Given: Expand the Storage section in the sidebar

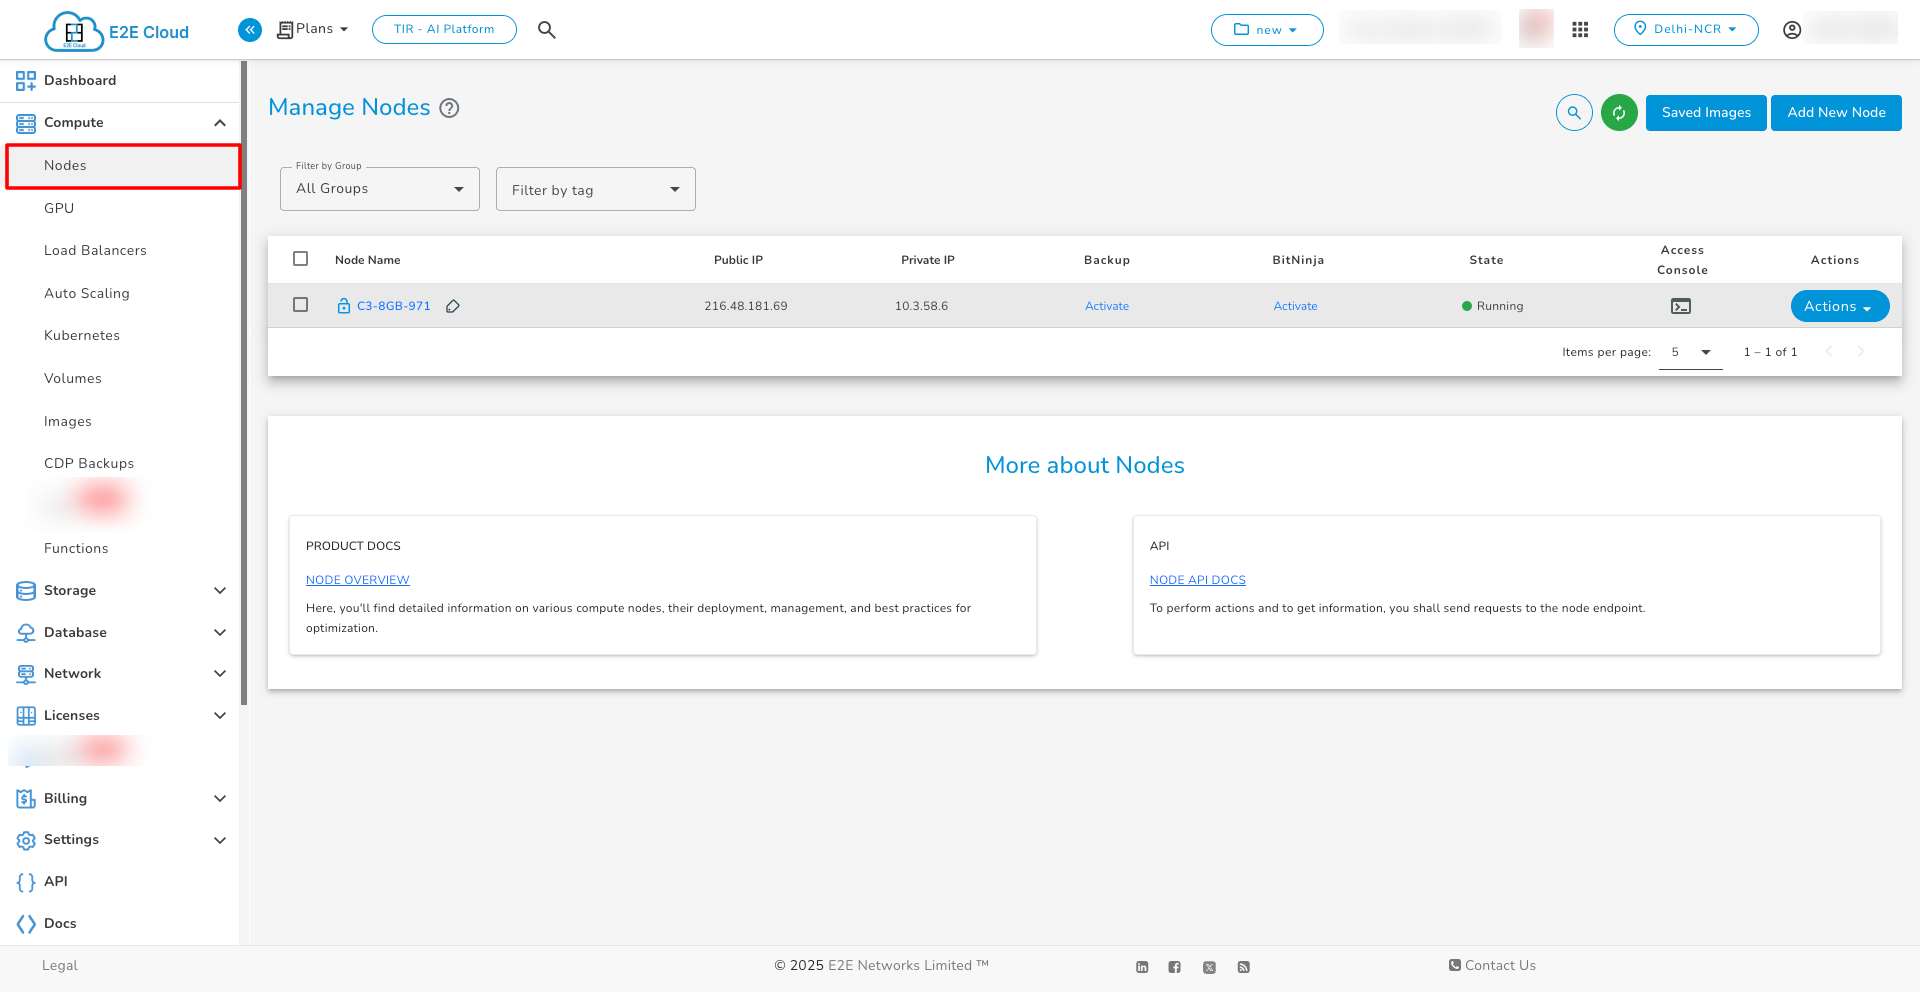Looking at the screenshot, I should tap(219, 590).
